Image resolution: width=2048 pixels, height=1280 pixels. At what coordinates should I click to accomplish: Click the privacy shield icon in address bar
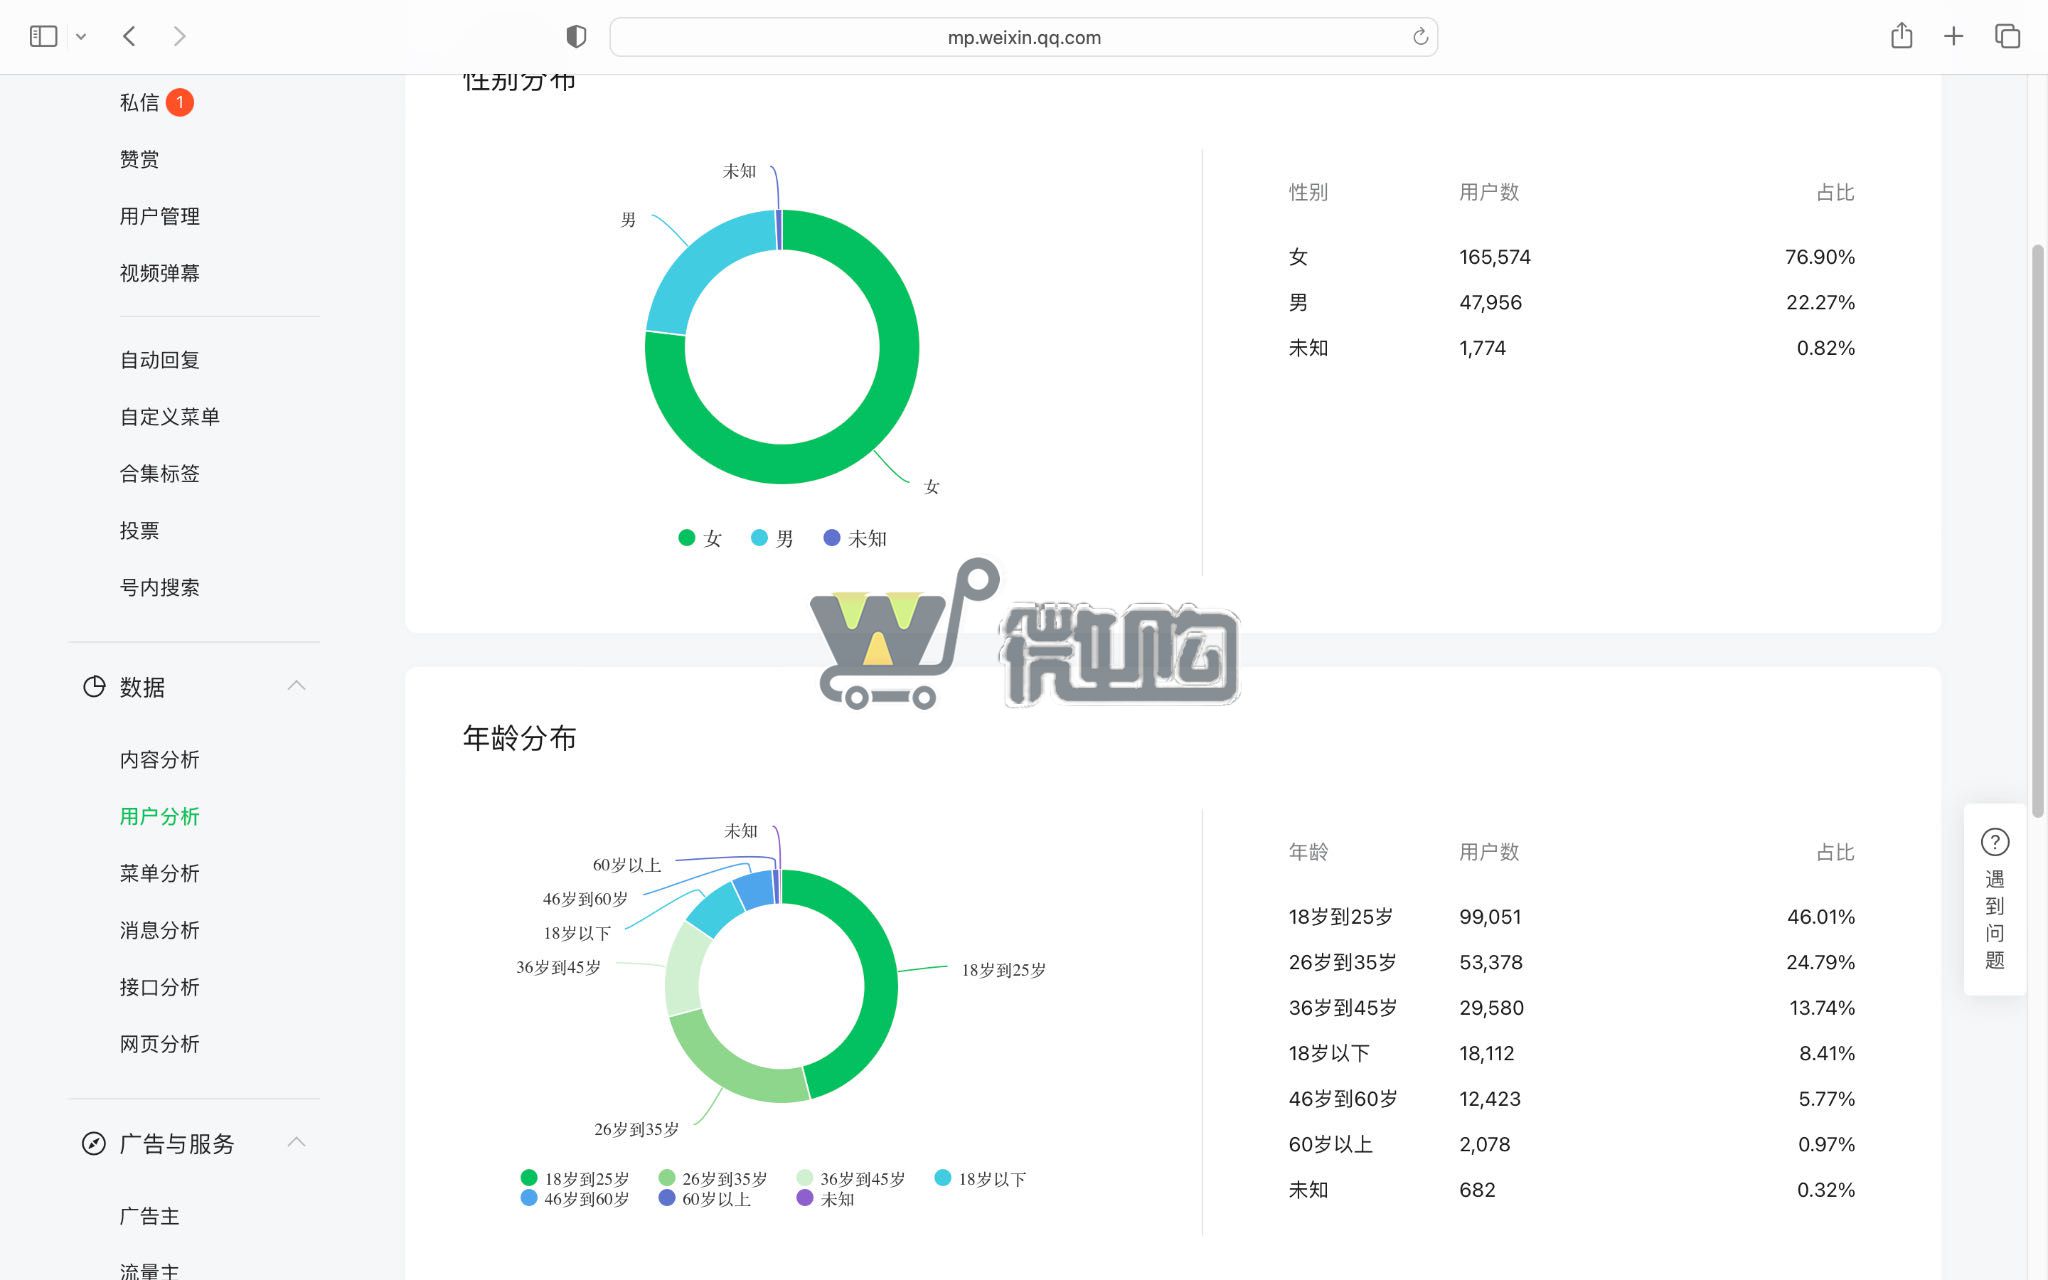coord(575,36)
